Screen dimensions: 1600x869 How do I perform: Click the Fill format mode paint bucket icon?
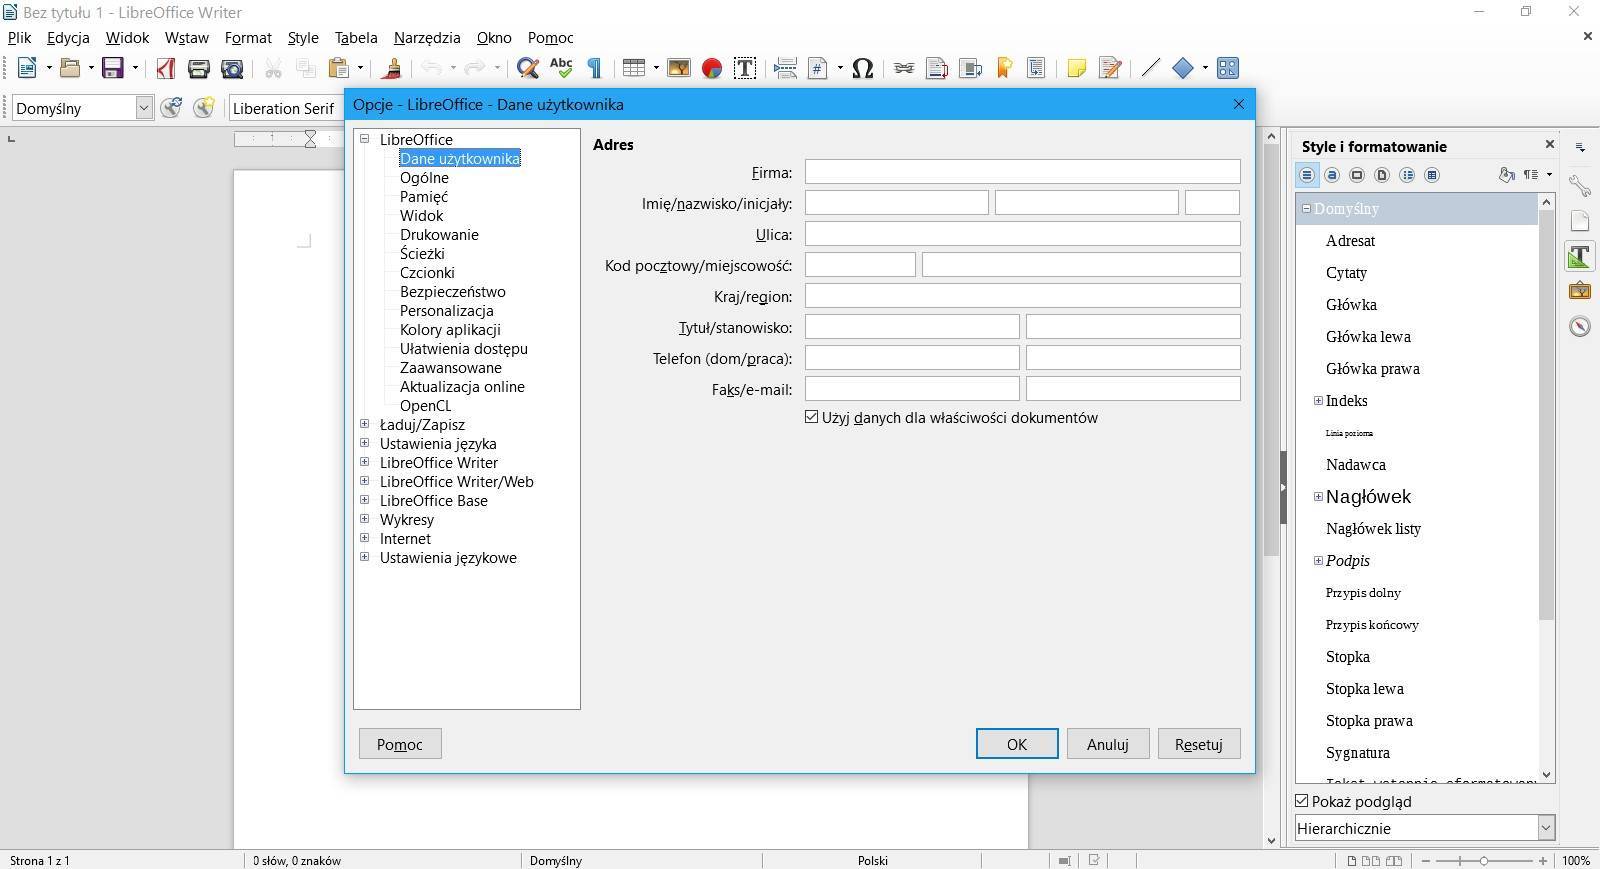coord(1506,175)
